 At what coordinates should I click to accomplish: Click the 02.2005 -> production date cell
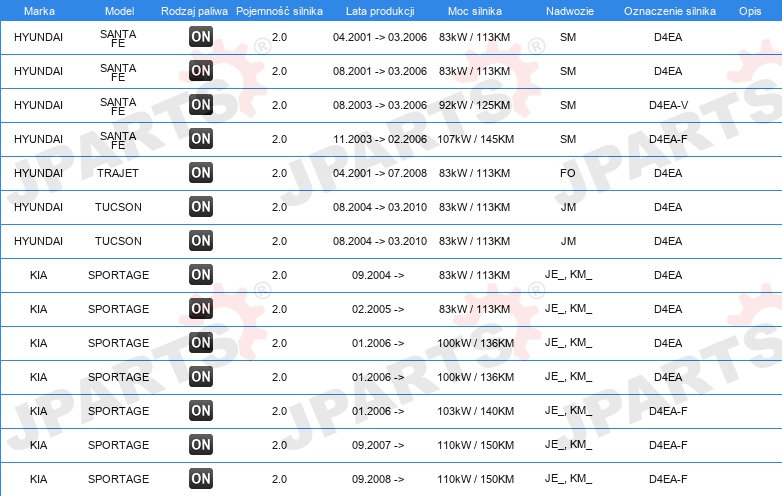point(378,309)
